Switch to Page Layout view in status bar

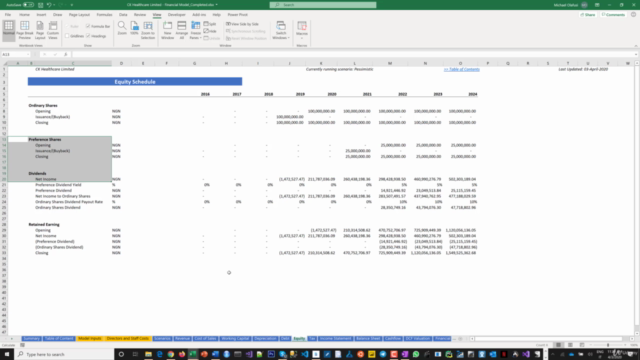tap(570, 345)
